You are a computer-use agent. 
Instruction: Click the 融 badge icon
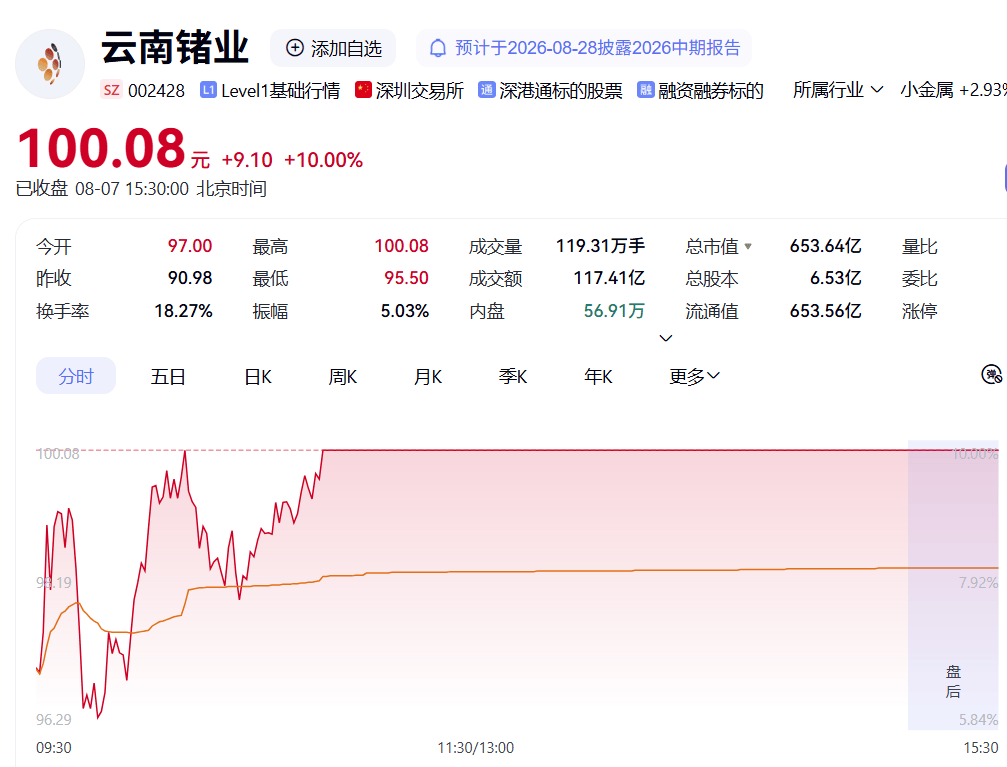coord(645,90)
